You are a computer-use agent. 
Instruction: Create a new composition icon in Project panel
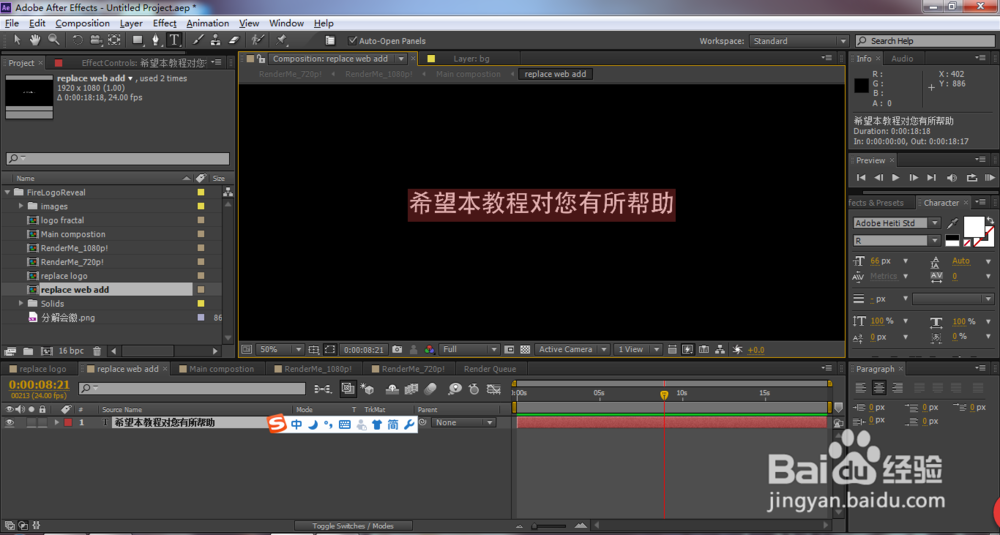[x=47, y=351]
